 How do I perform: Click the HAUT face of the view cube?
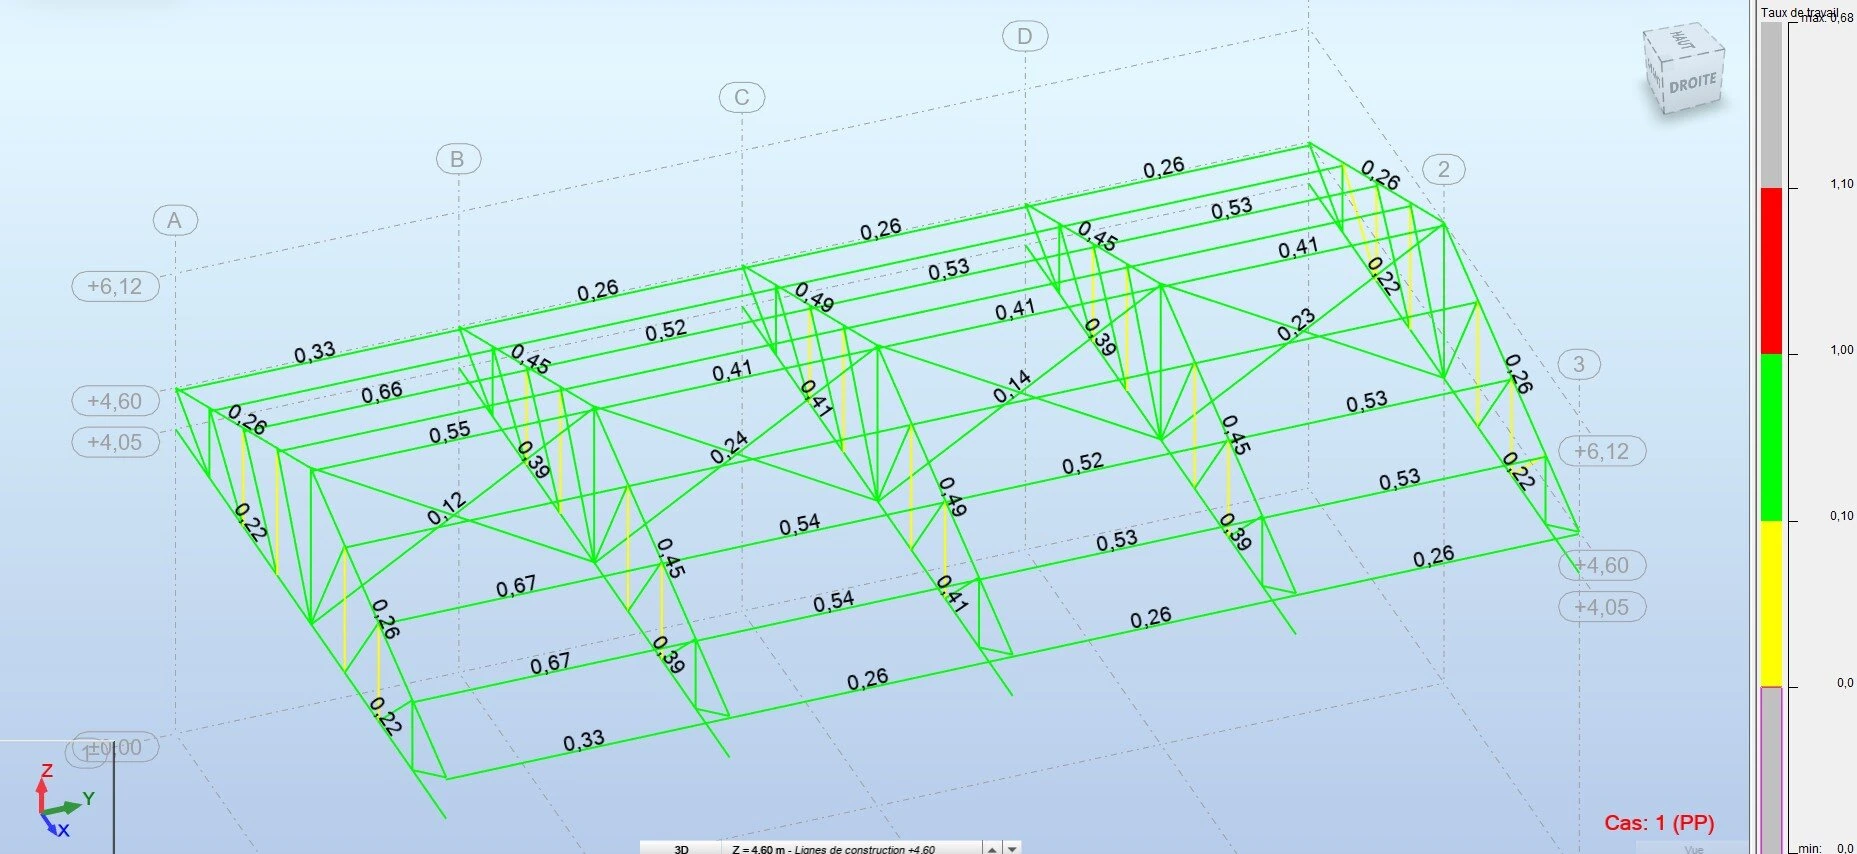[1681, 40]
